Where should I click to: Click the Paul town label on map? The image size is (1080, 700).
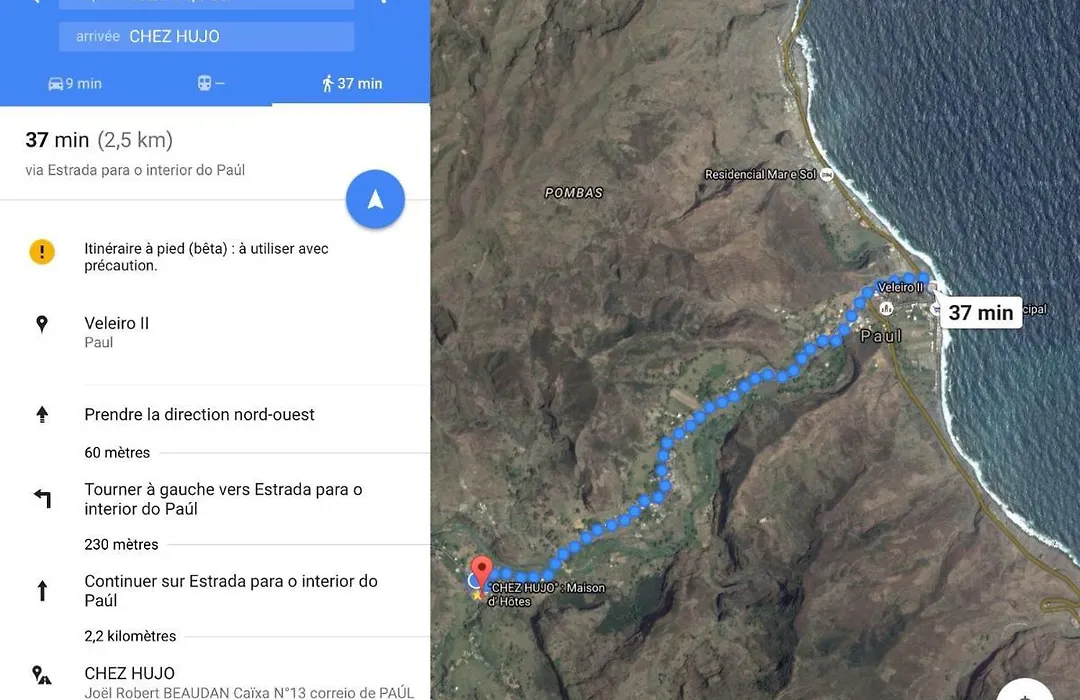point(881,336)
